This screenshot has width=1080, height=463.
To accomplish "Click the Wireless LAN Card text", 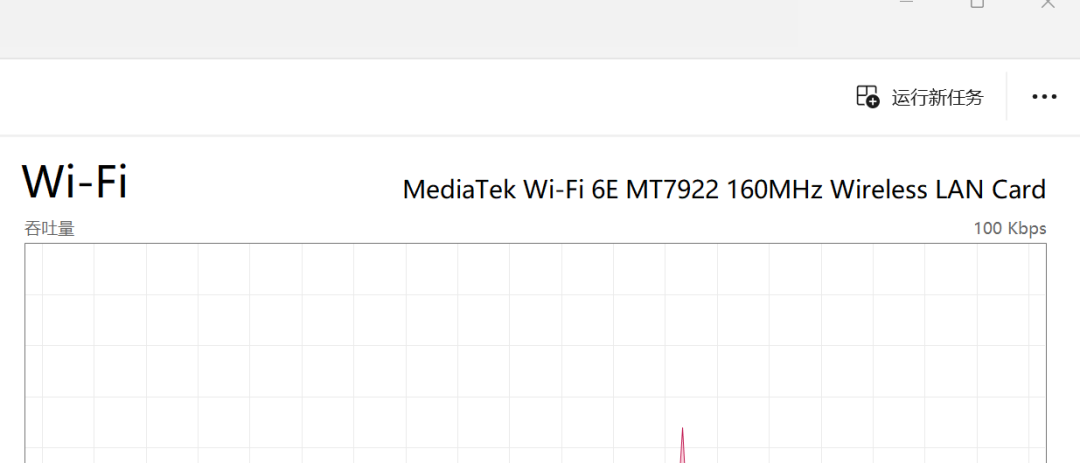I will pos(938,189).
